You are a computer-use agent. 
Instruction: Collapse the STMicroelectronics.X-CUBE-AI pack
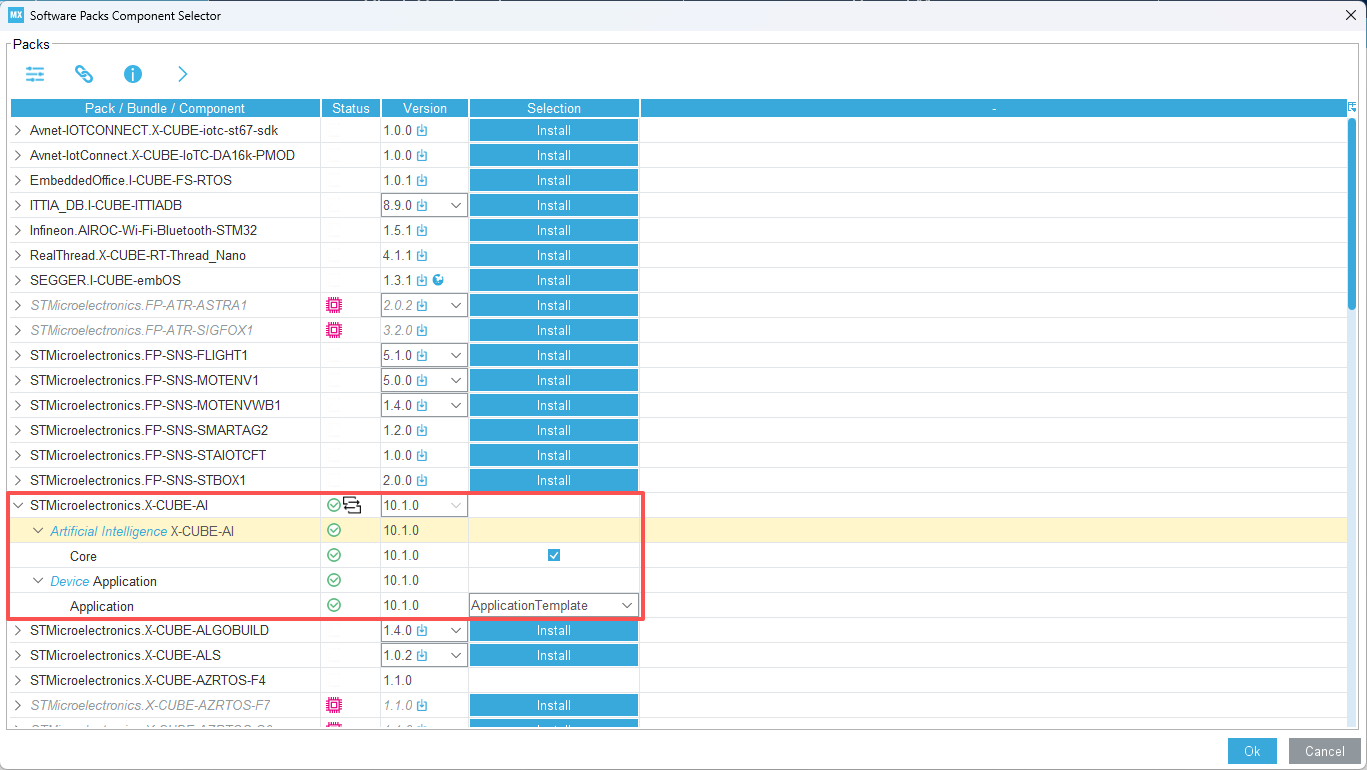pos(18,505)
